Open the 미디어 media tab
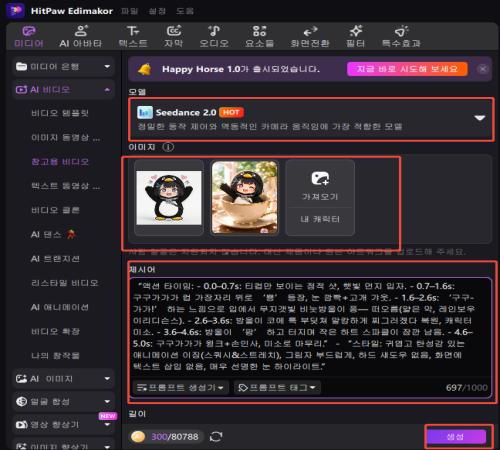Screen dimensions: 500x450 tap(29, 36)
